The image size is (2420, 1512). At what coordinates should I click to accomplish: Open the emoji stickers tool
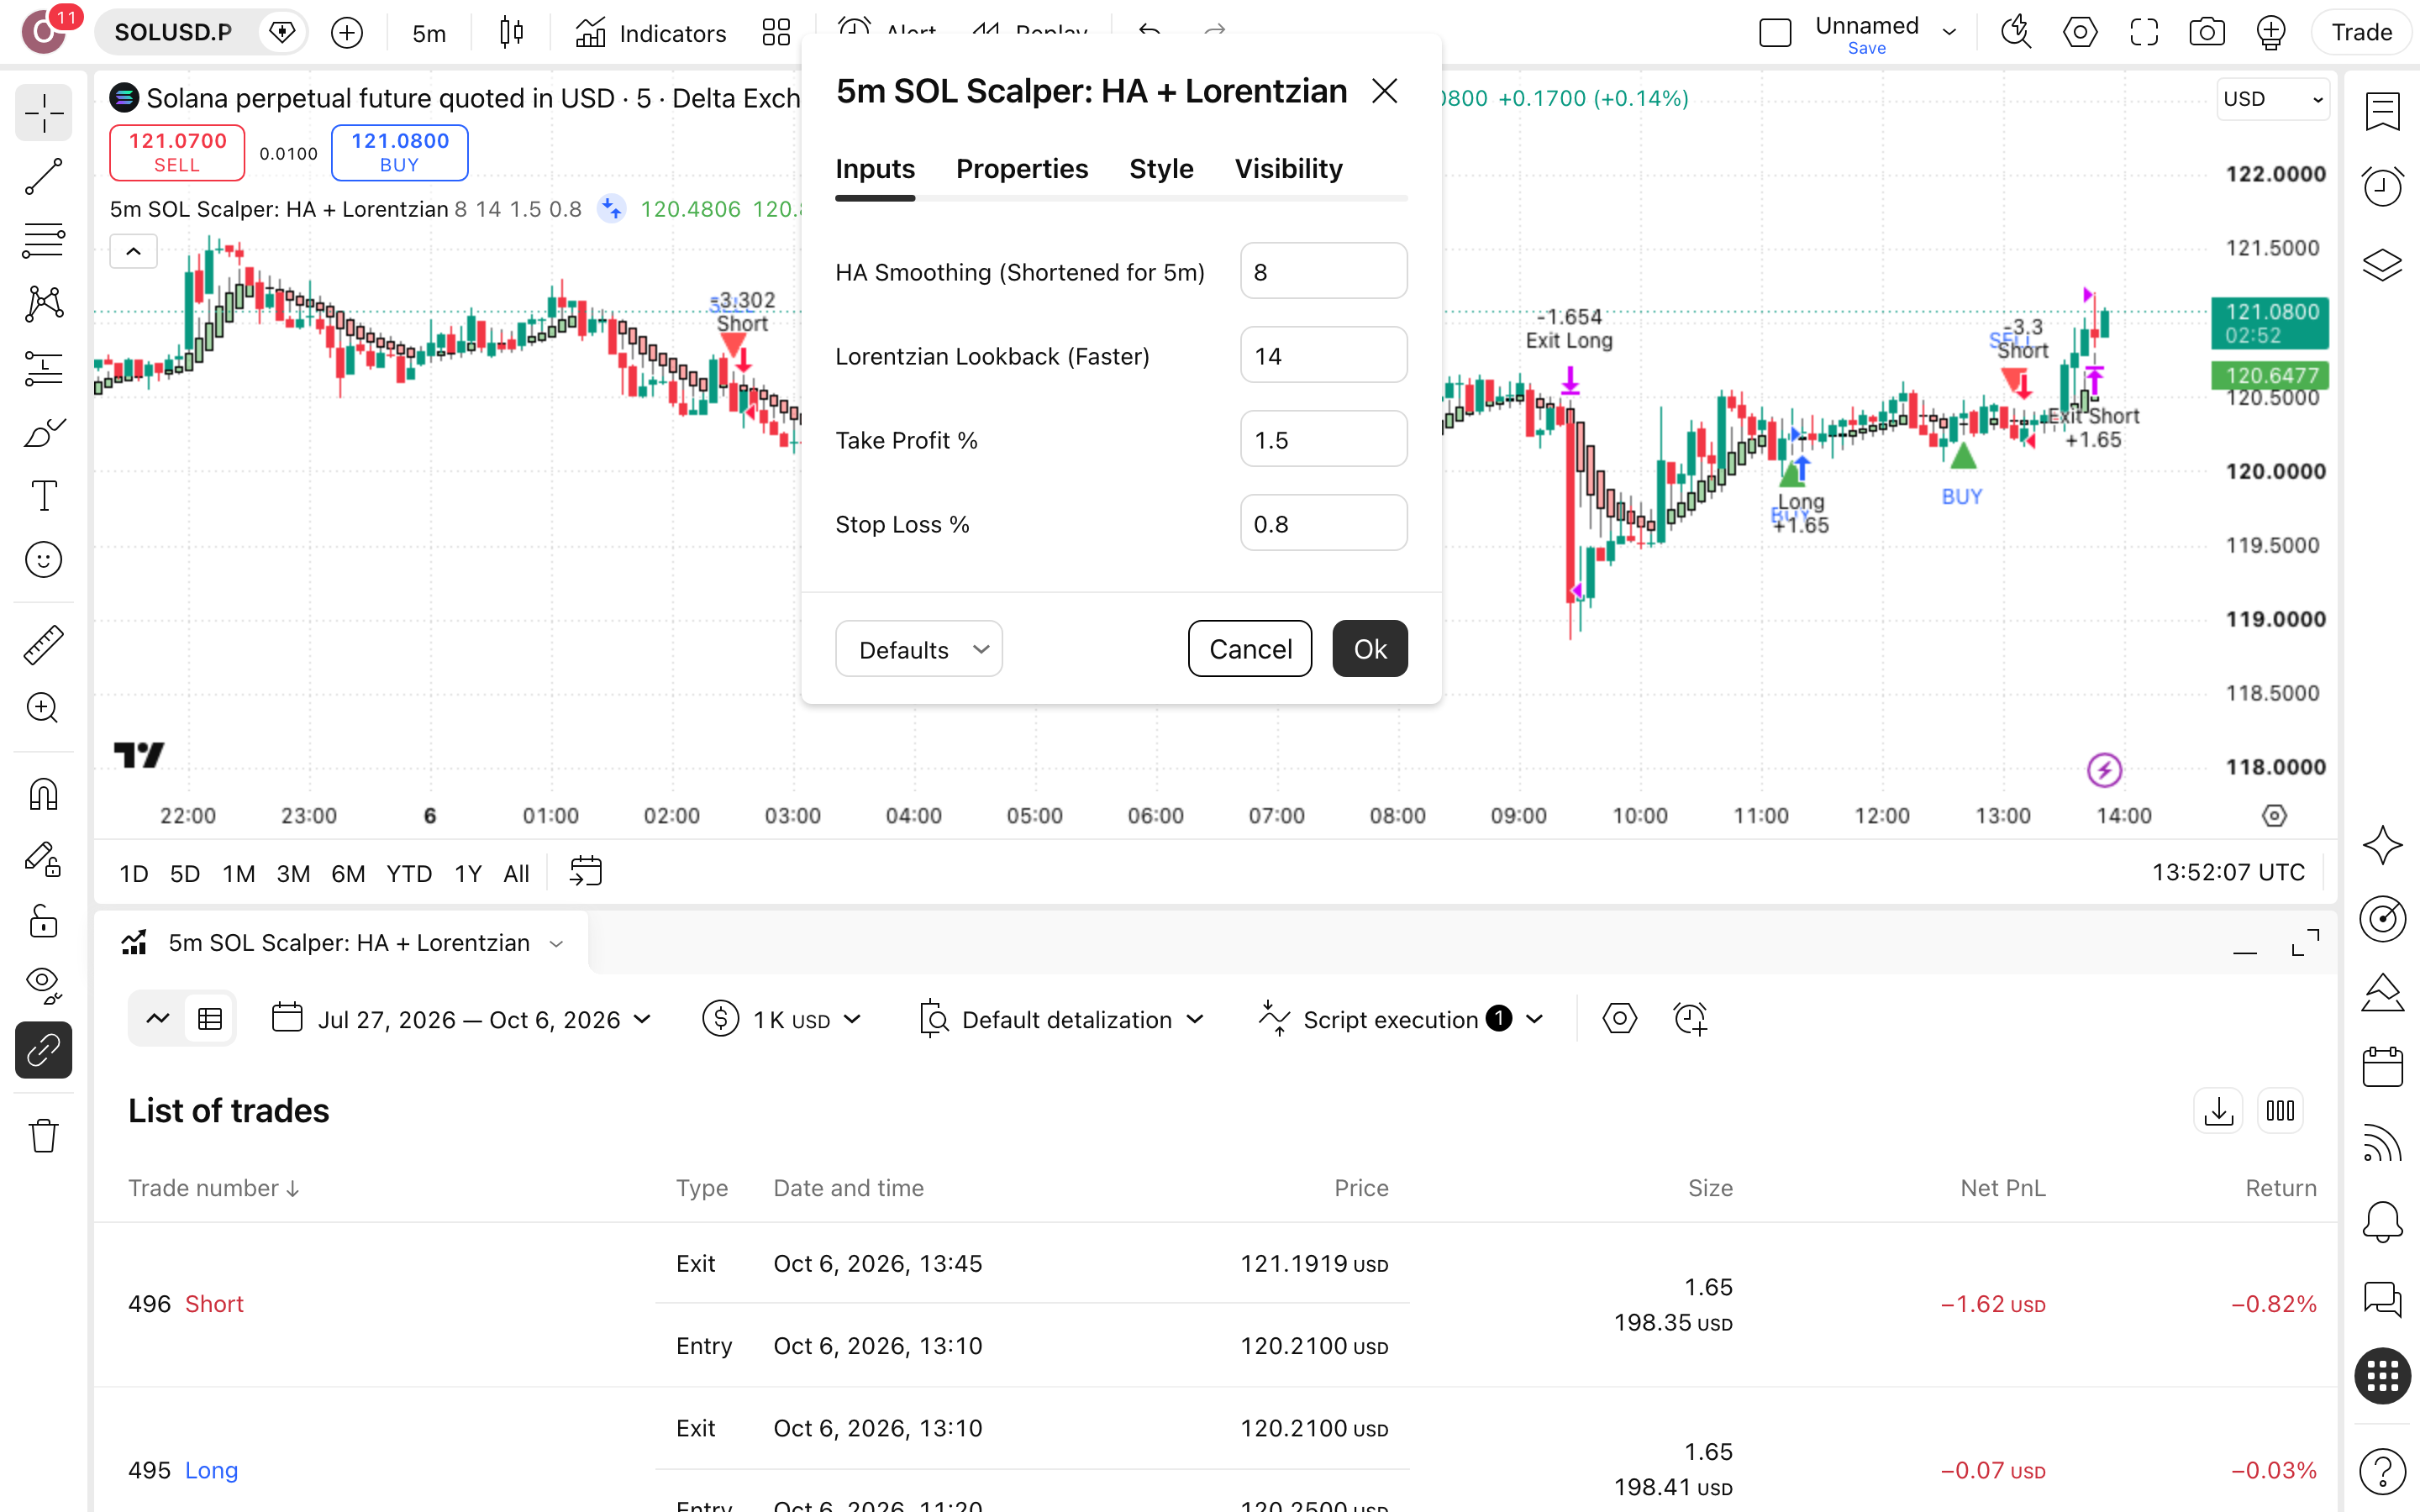(x=43, y=560)
